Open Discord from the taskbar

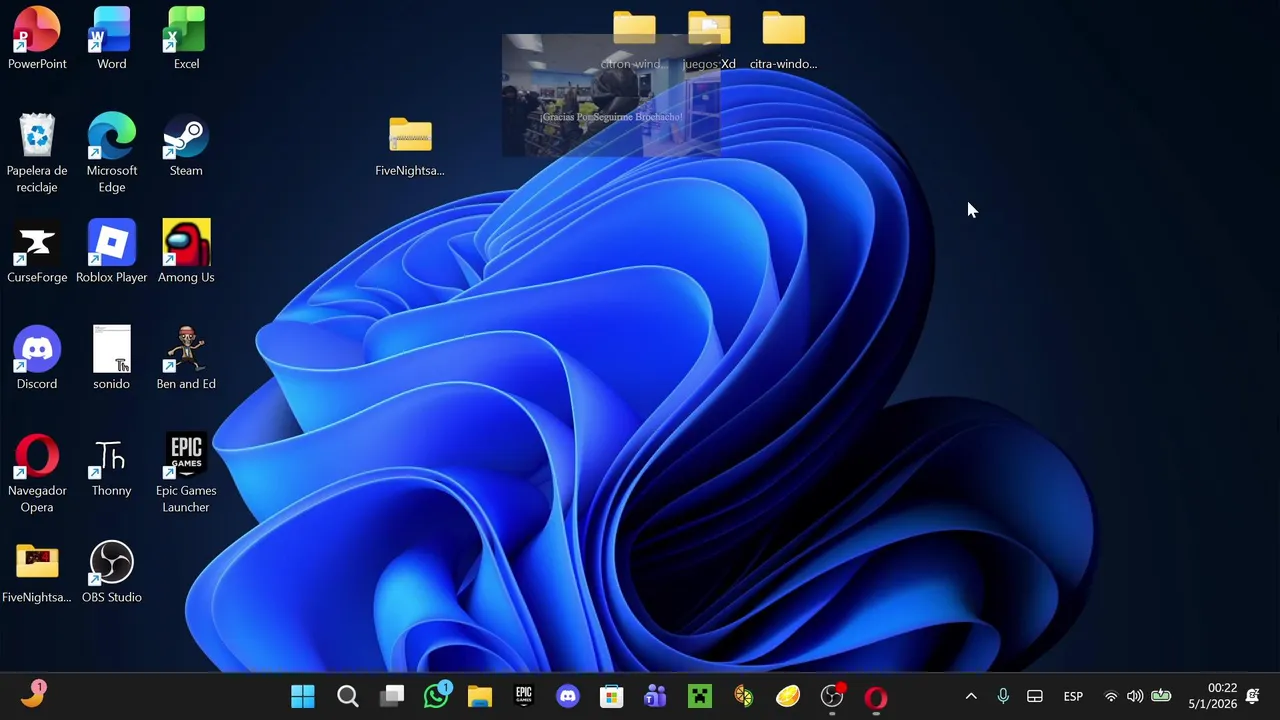[x=568, y=696]
